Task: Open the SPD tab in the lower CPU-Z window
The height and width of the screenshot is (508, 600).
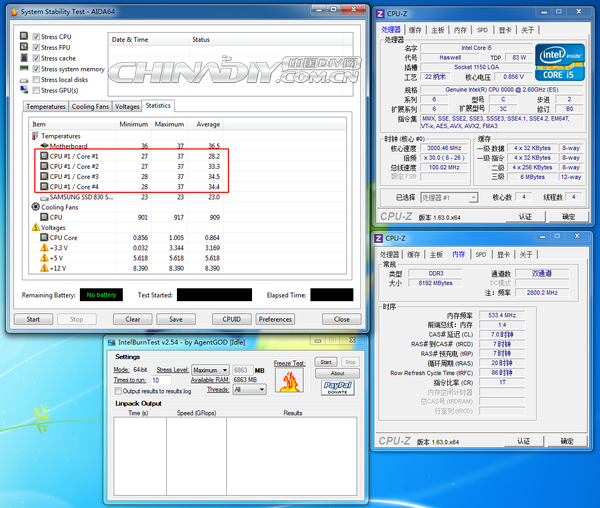Action: coord(481,254)
